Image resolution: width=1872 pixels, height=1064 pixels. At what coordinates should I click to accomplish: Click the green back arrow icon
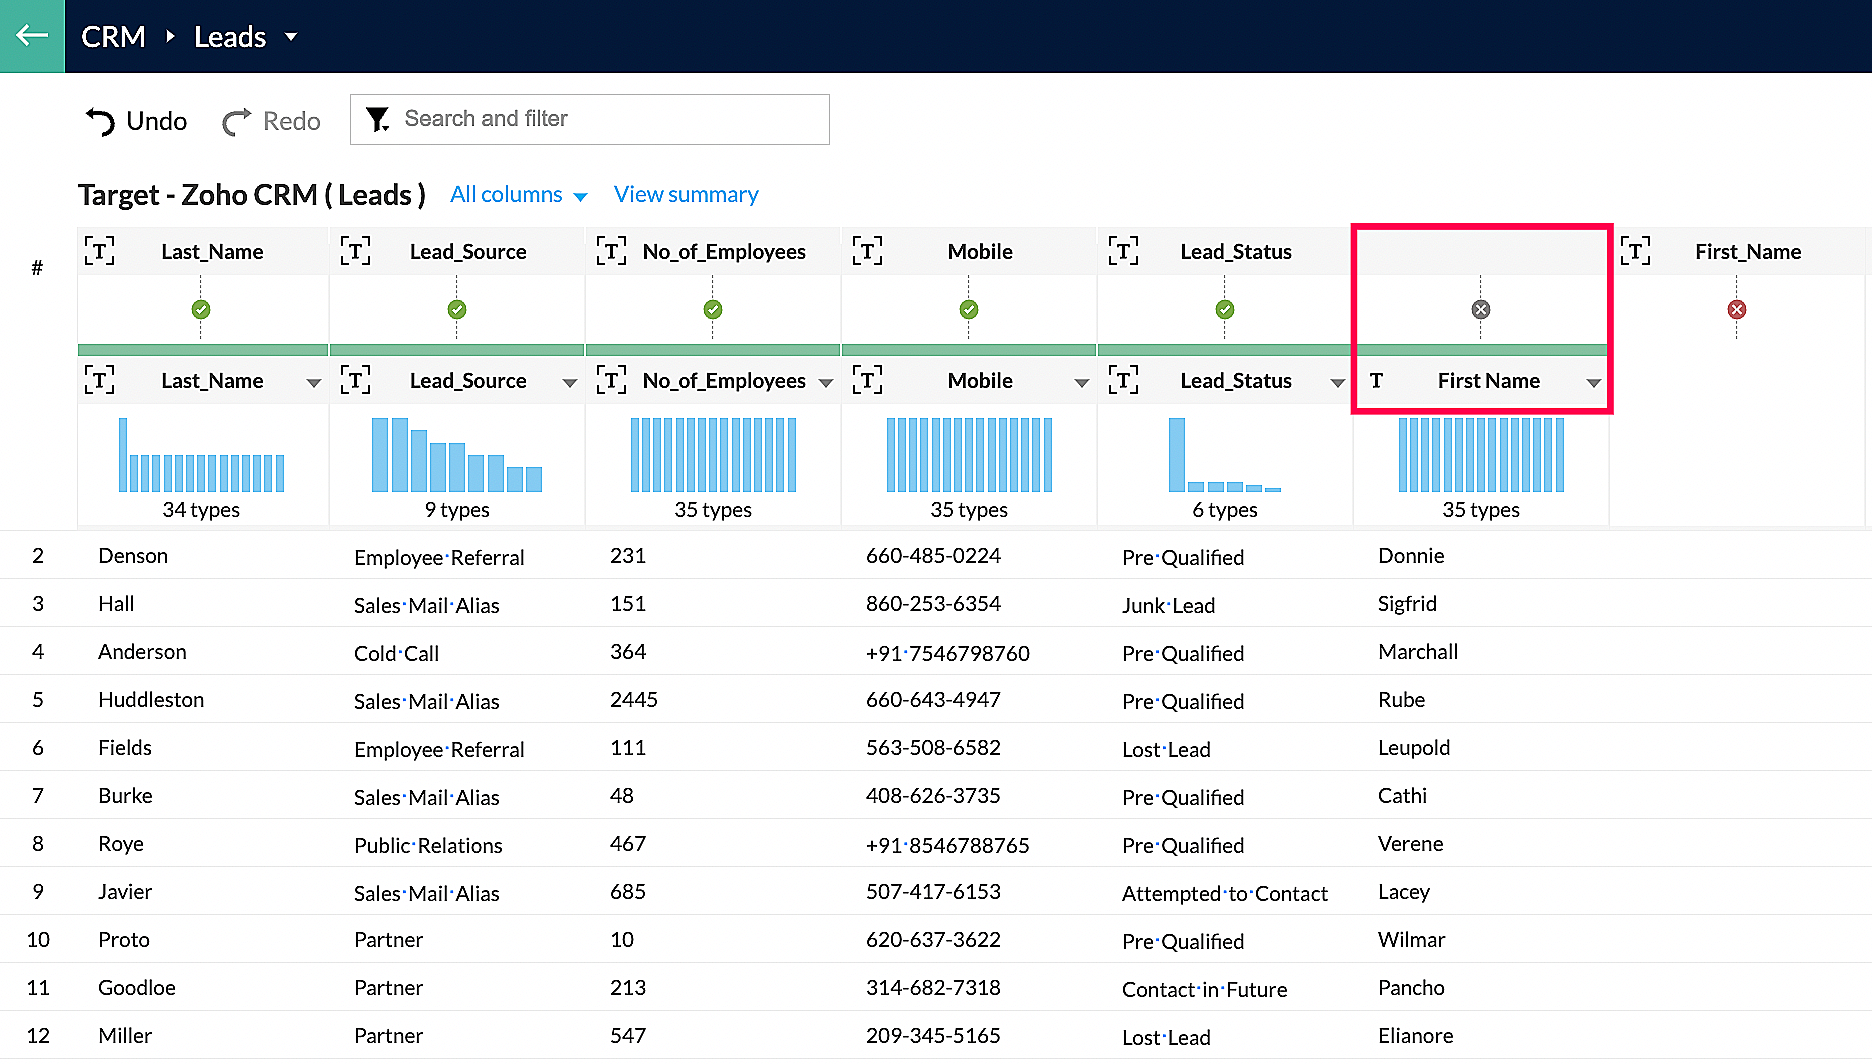32,36
